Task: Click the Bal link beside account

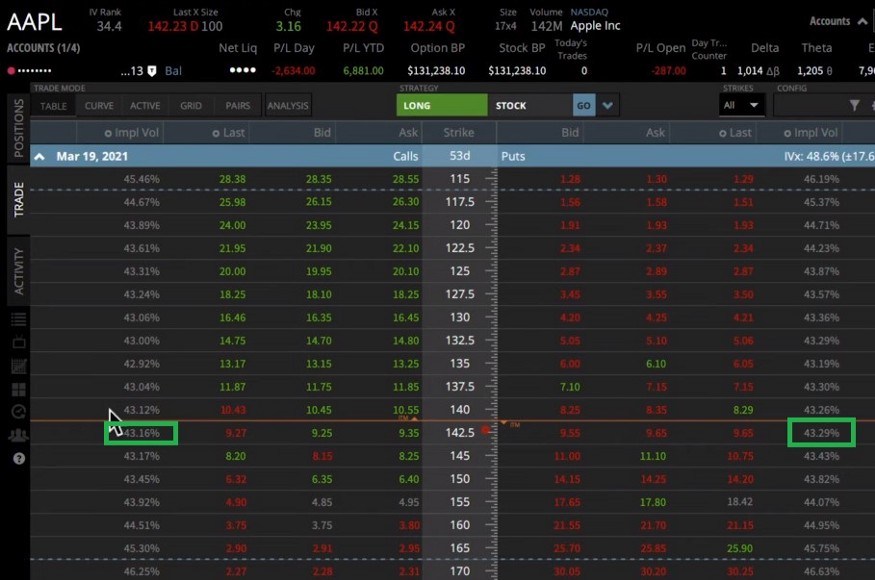Action: coord(173,71)
